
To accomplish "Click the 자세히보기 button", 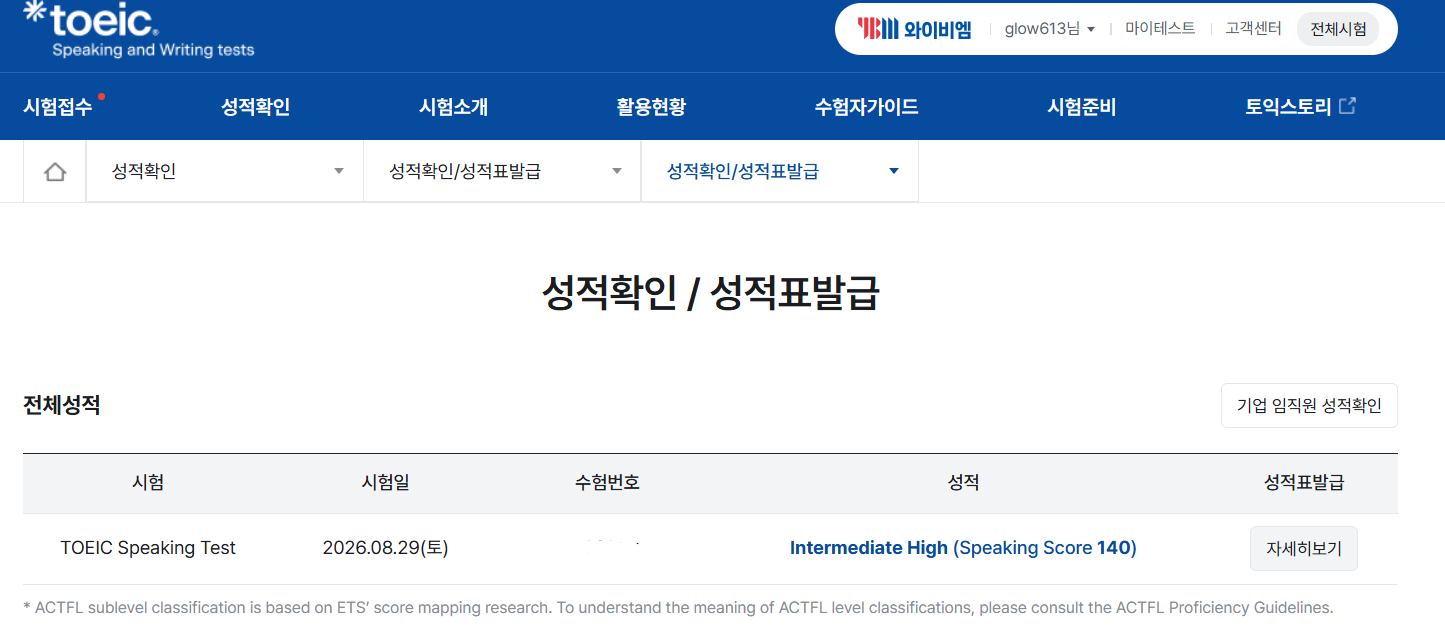I will [1304, 548].
